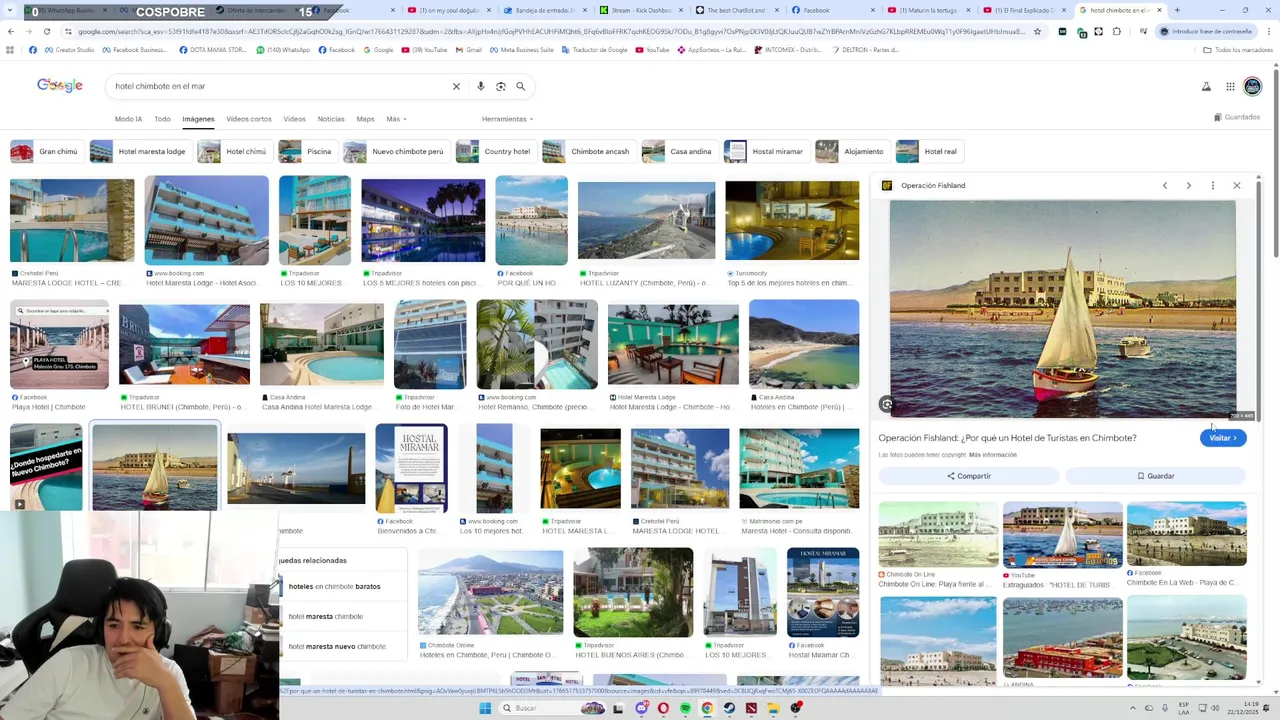Open Spotify from the taskbar

[x=685, y=708]
